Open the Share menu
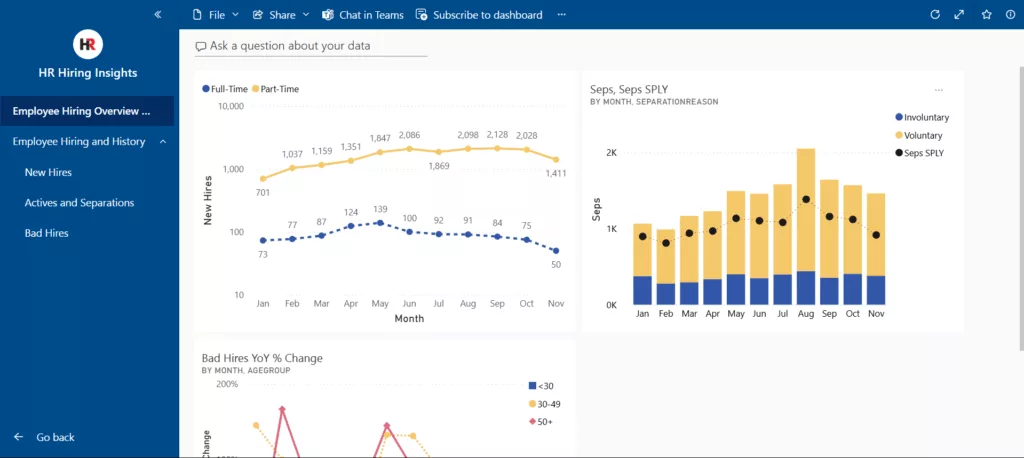 click(281, 14)
